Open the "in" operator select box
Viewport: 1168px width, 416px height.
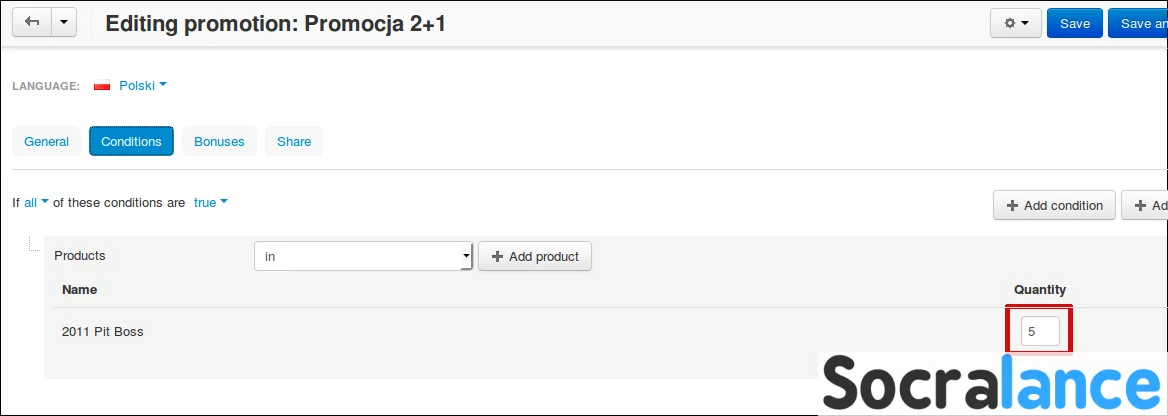364,256
